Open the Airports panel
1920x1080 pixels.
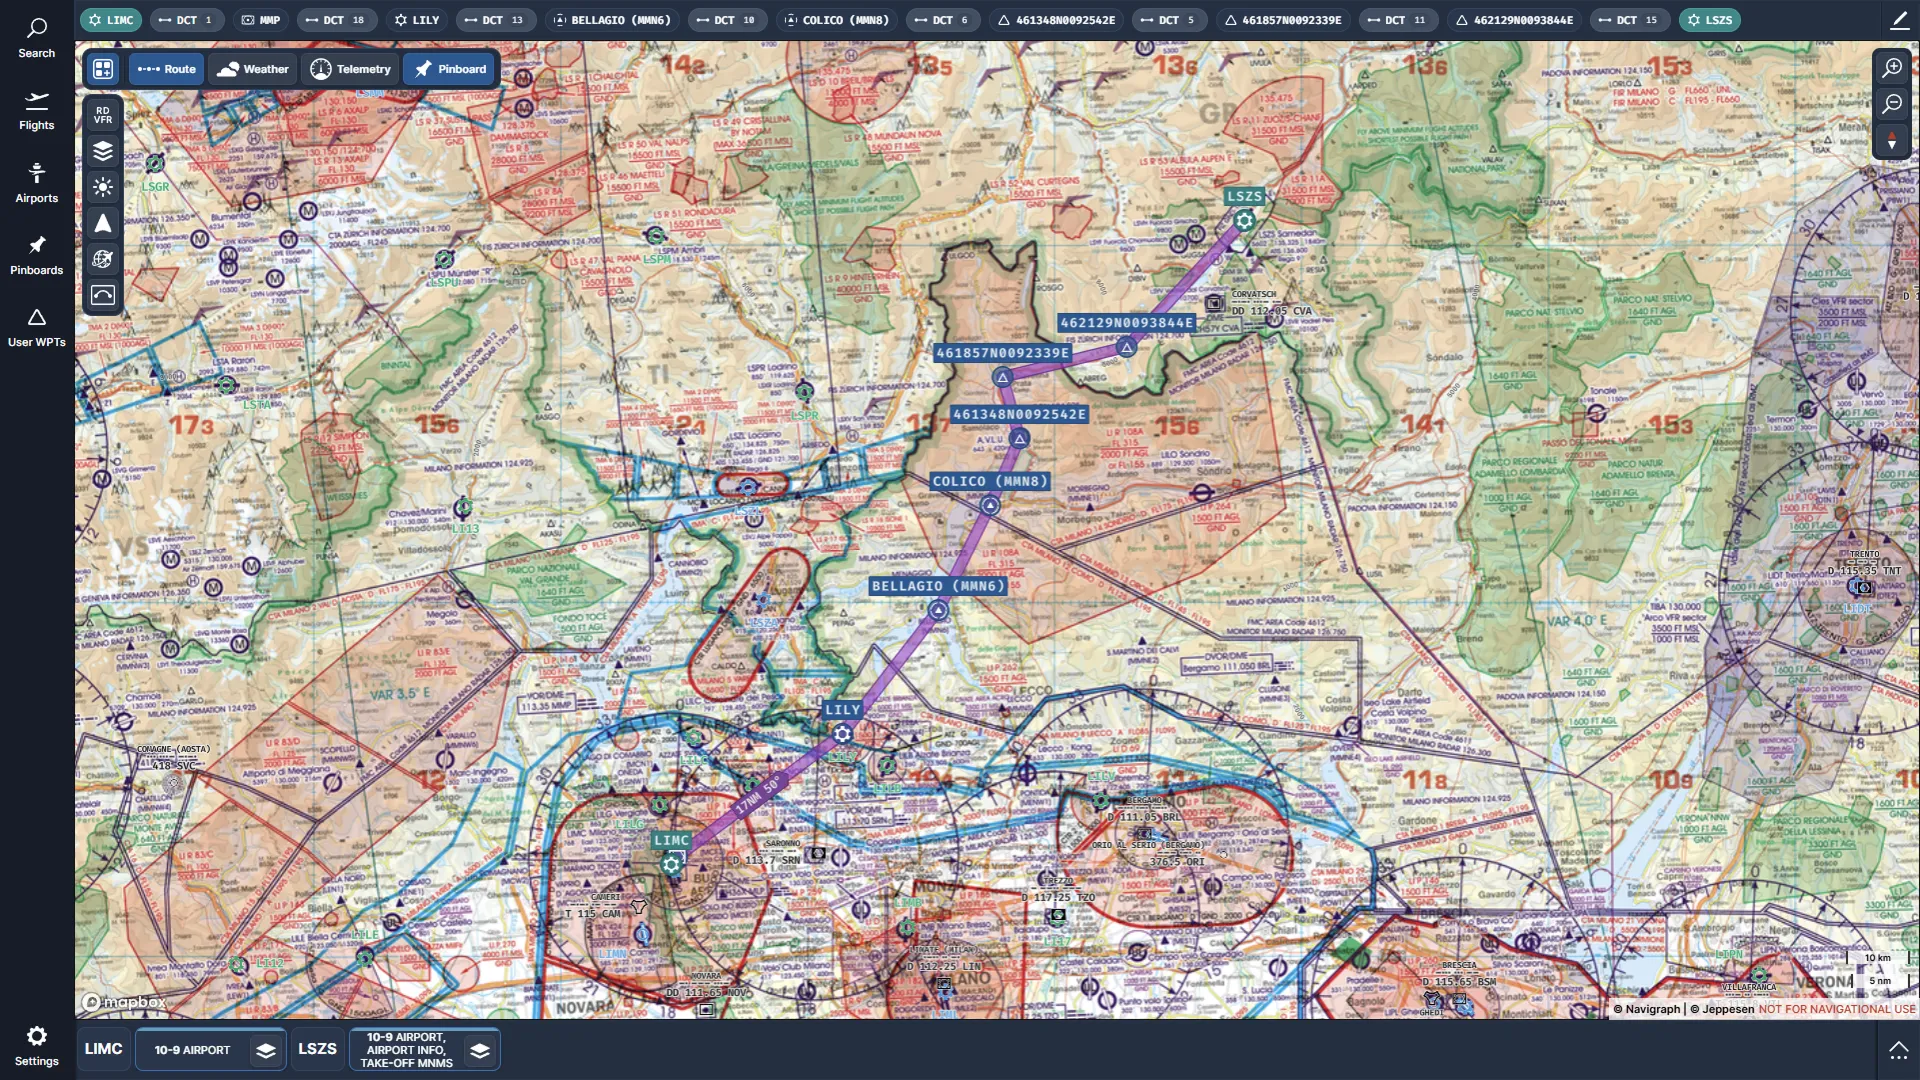click(36, 182)
